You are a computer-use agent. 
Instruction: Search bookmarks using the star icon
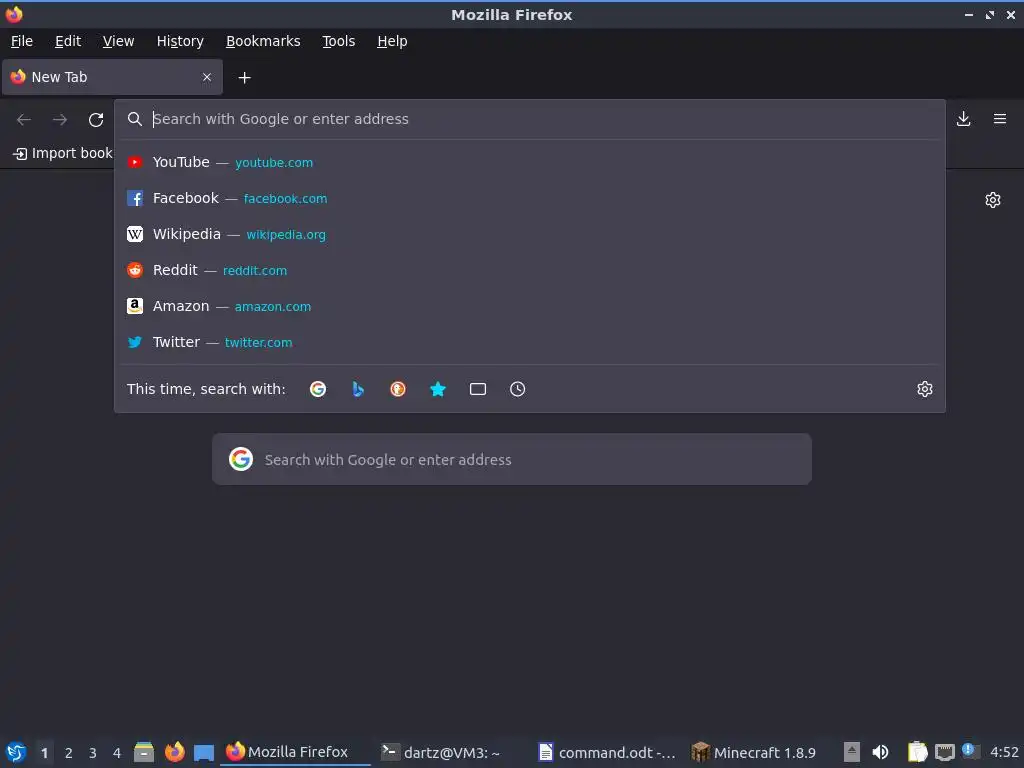click(x=438, y=389)
